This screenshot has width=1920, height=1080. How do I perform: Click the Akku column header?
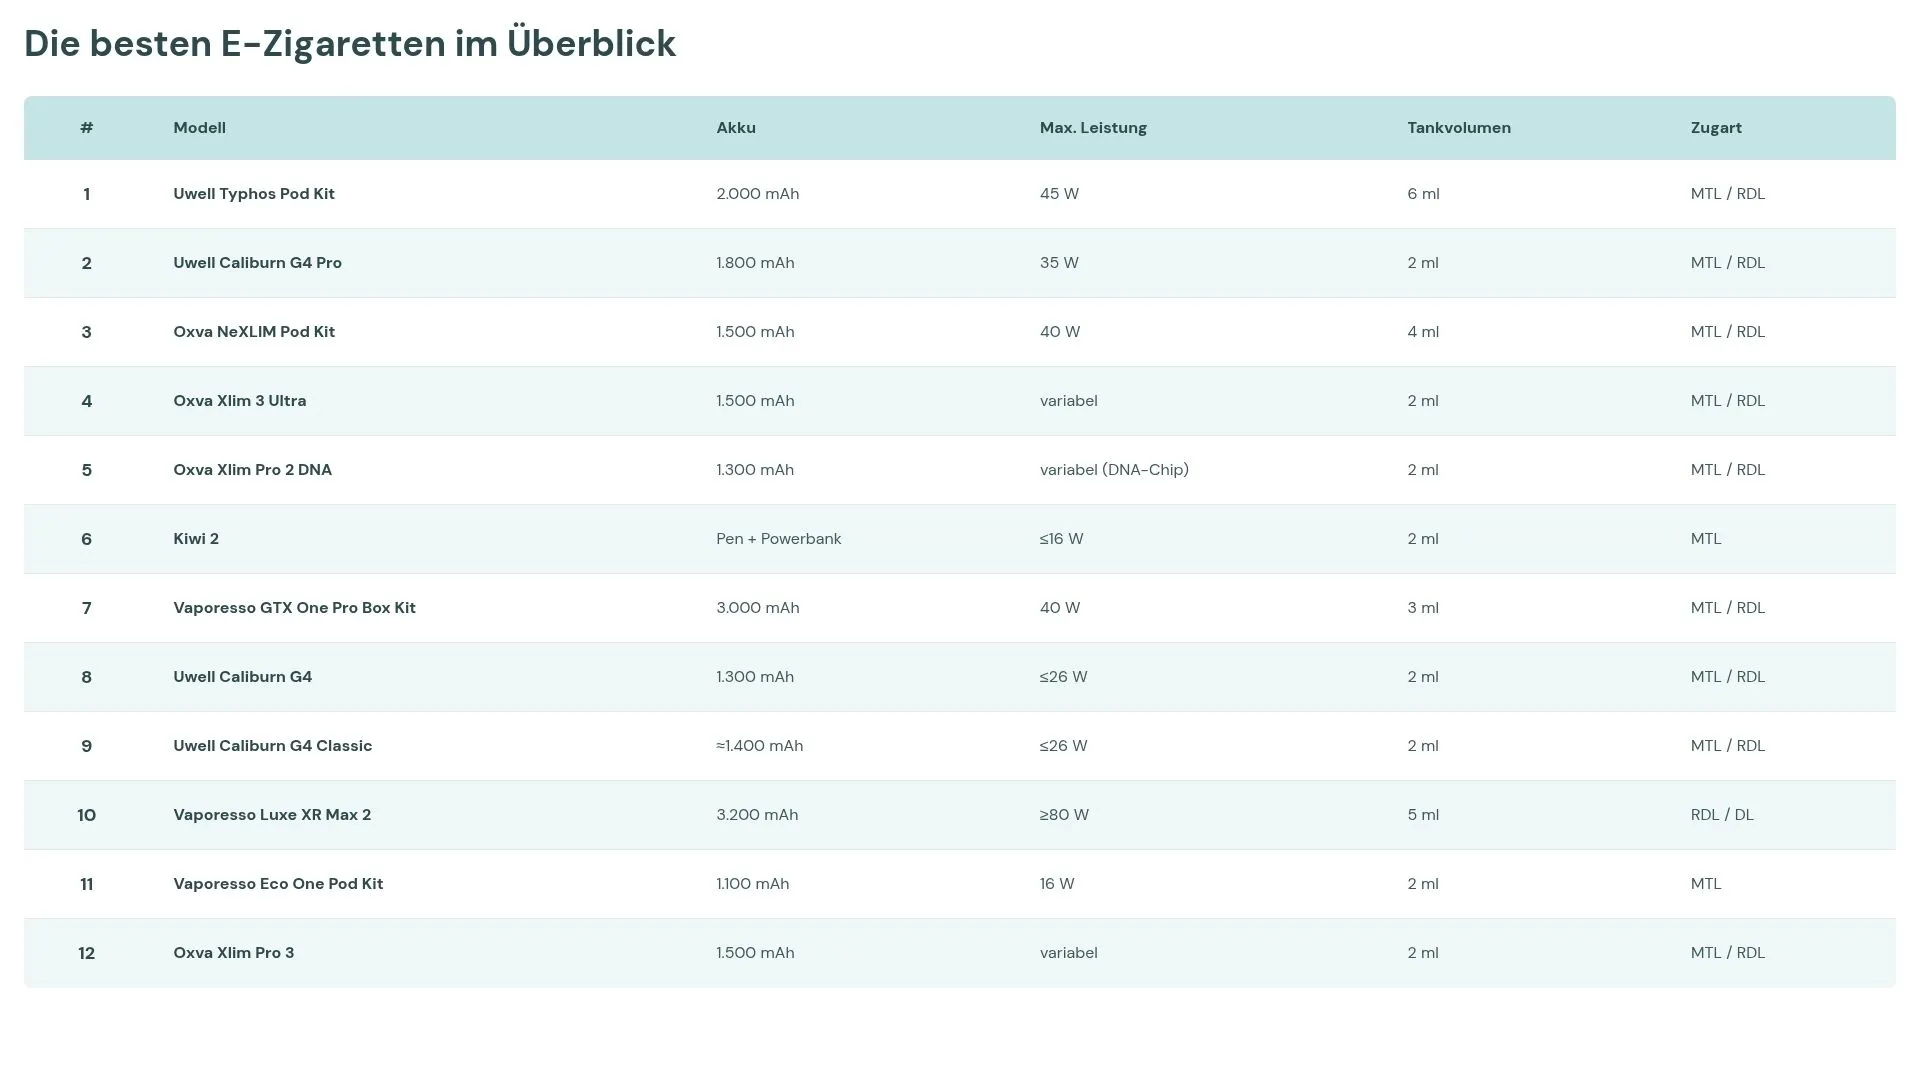coord(736,127)
